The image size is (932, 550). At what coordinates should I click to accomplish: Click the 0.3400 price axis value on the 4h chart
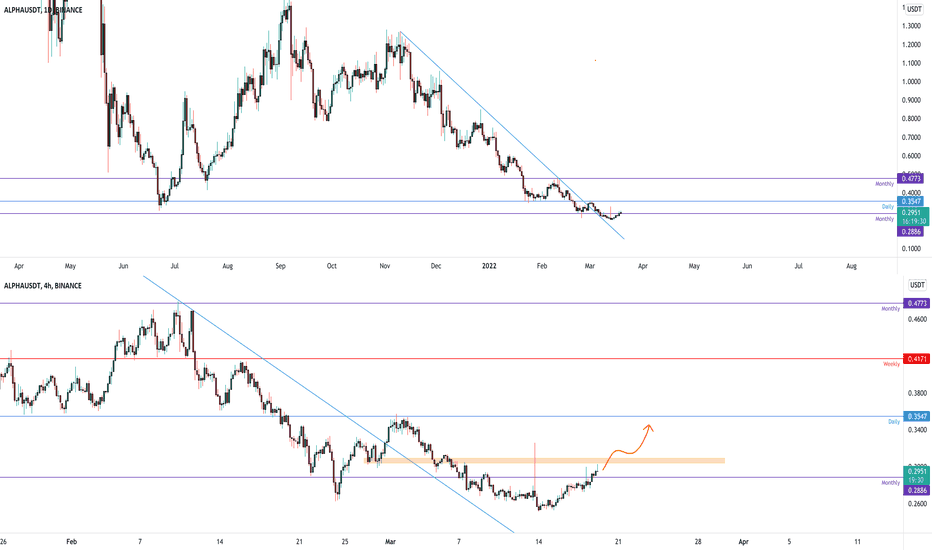917,430
